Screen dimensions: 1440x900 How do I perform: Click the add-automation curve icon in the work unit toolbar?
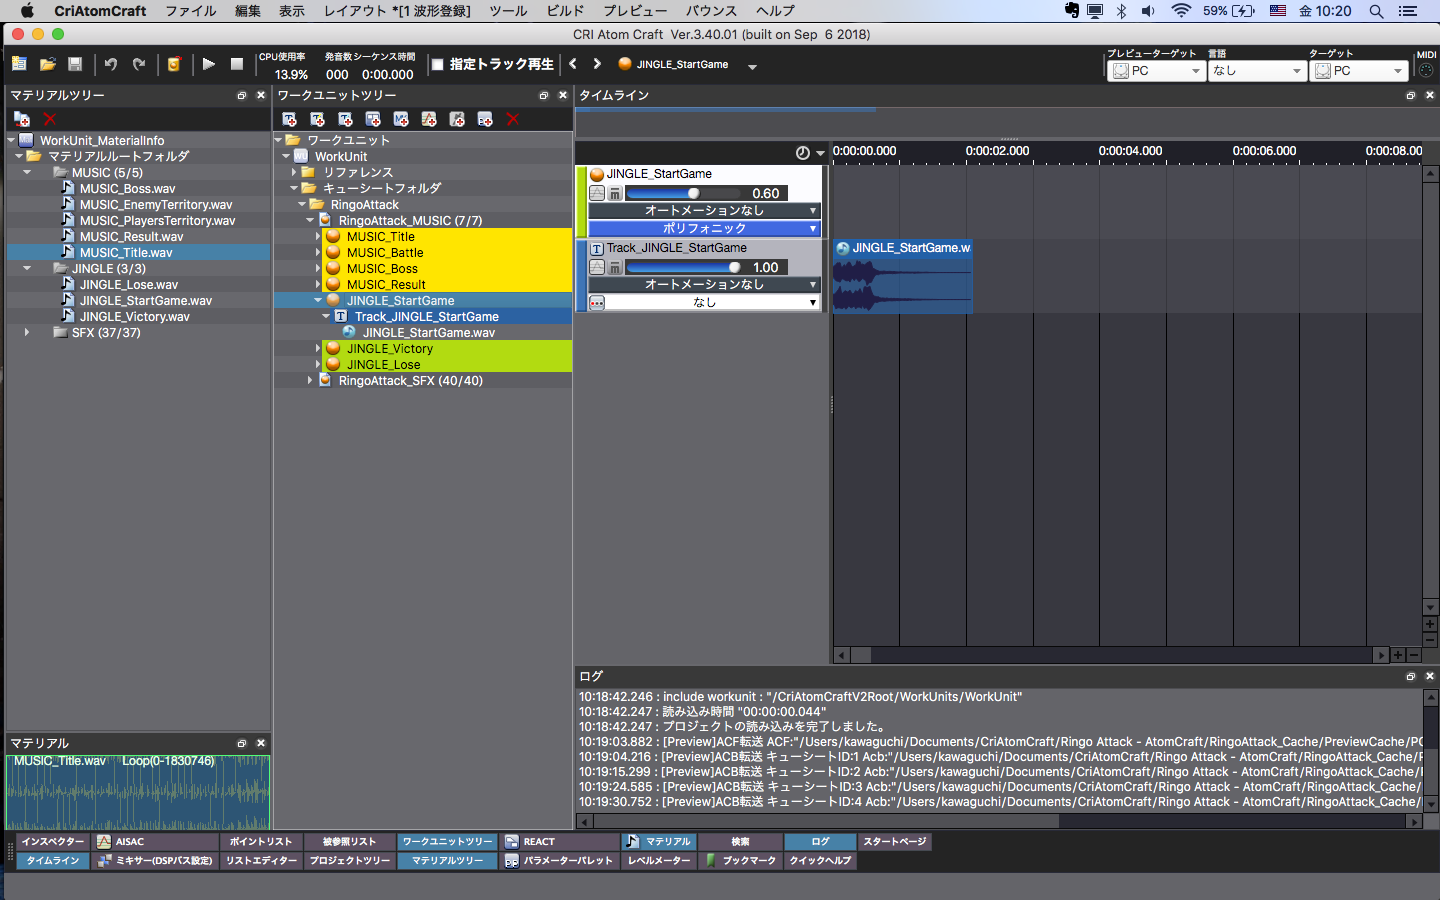[429, 119]
